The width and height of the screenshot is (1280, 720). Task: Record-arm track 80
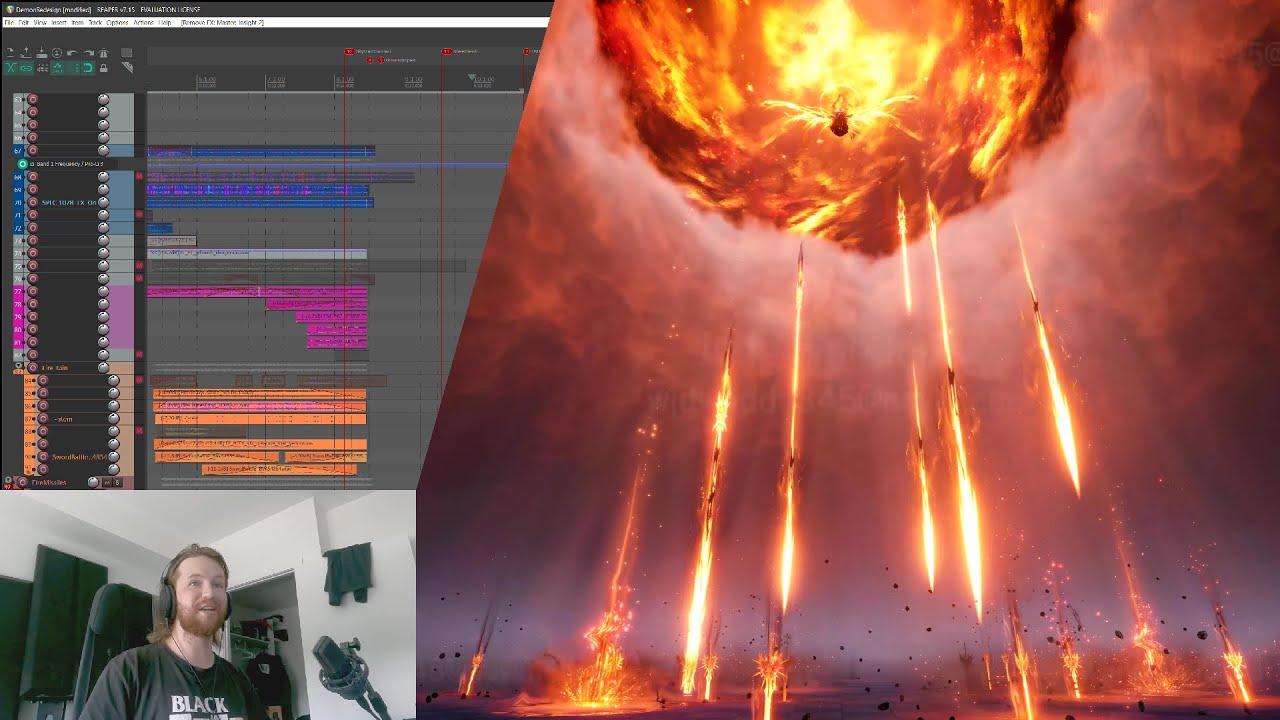tap(32, 329)
